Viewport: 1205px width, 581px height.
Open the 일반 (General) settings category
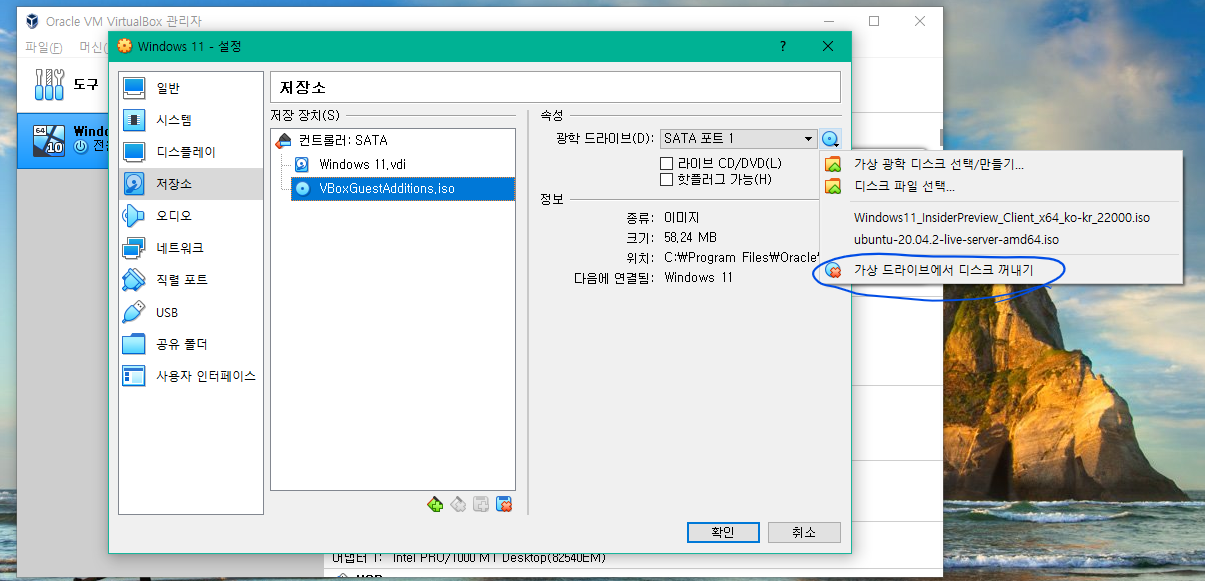pos(190,88)
